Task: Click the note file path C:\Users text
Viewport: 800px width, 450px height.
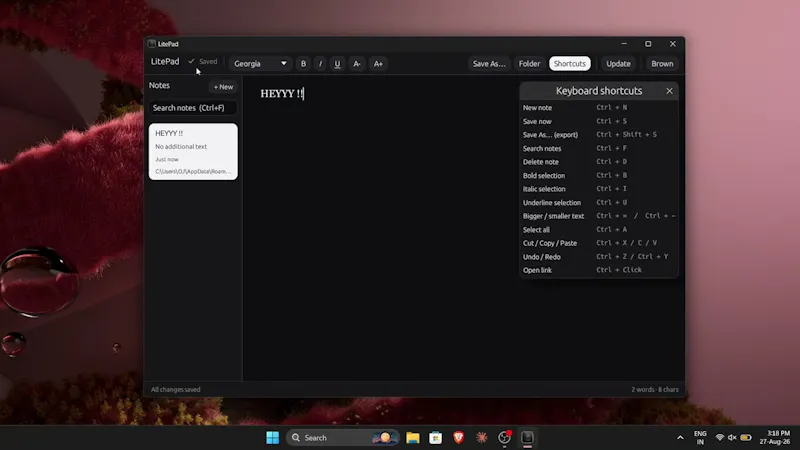Action: pos(193,171)
